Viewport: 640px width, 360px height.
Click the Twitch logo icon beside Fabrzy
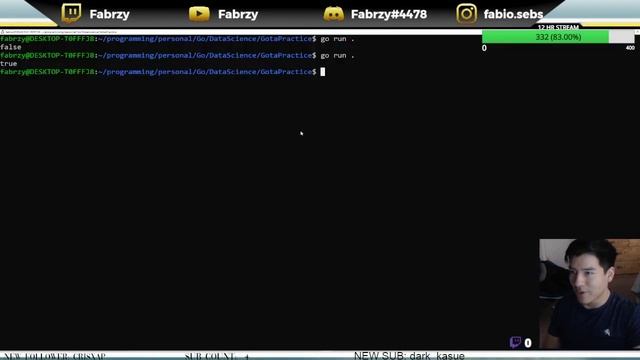pos(71,13)
